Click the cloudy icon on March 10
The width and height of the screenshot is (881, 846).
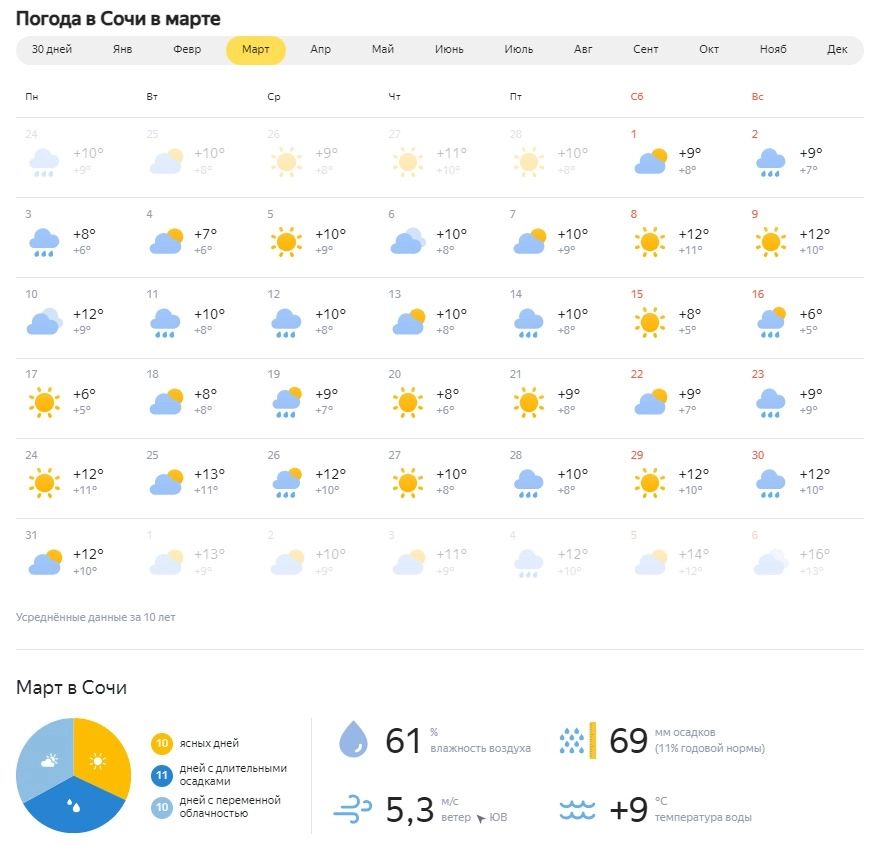44,322
